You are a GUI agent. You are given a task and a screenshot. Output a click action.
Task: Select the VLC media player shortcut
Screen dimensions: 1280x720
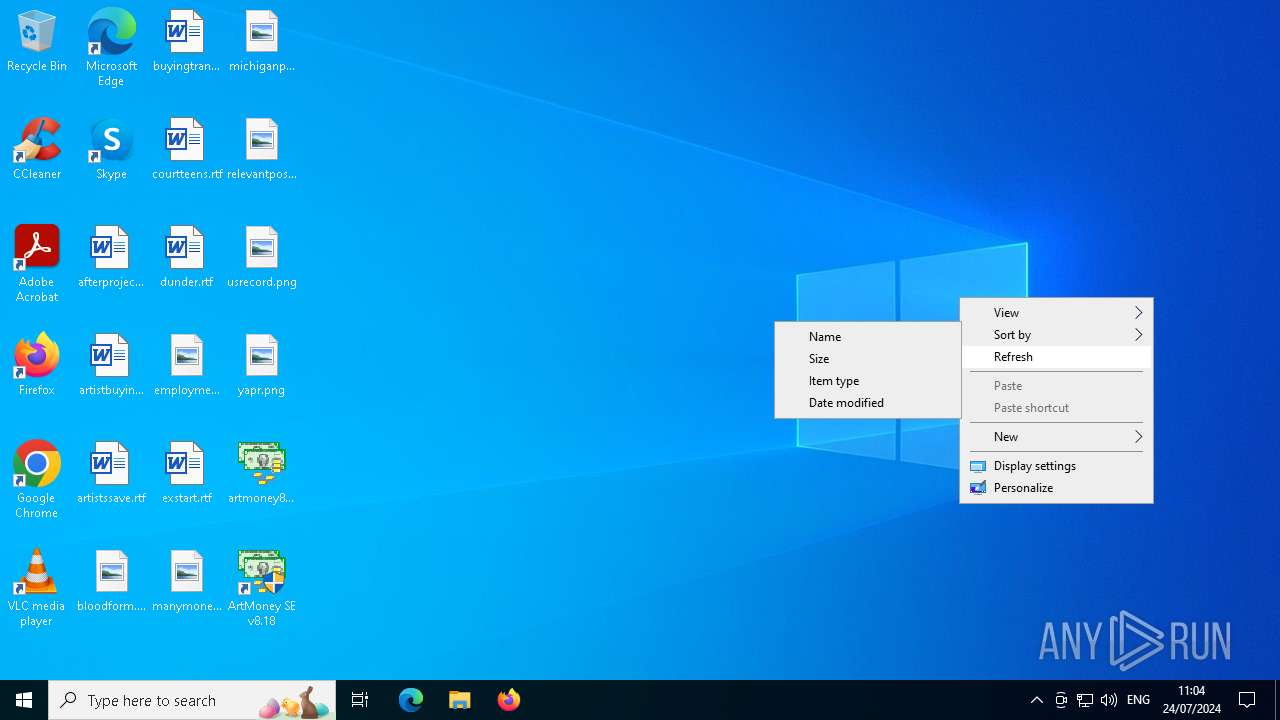click(x=37, y=588)
